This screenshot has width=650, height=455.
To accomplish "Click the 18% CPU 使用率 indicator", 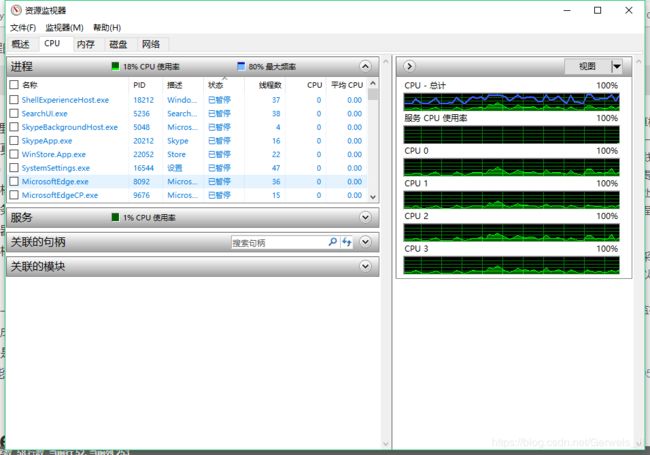I will click(x=146, y=66).
